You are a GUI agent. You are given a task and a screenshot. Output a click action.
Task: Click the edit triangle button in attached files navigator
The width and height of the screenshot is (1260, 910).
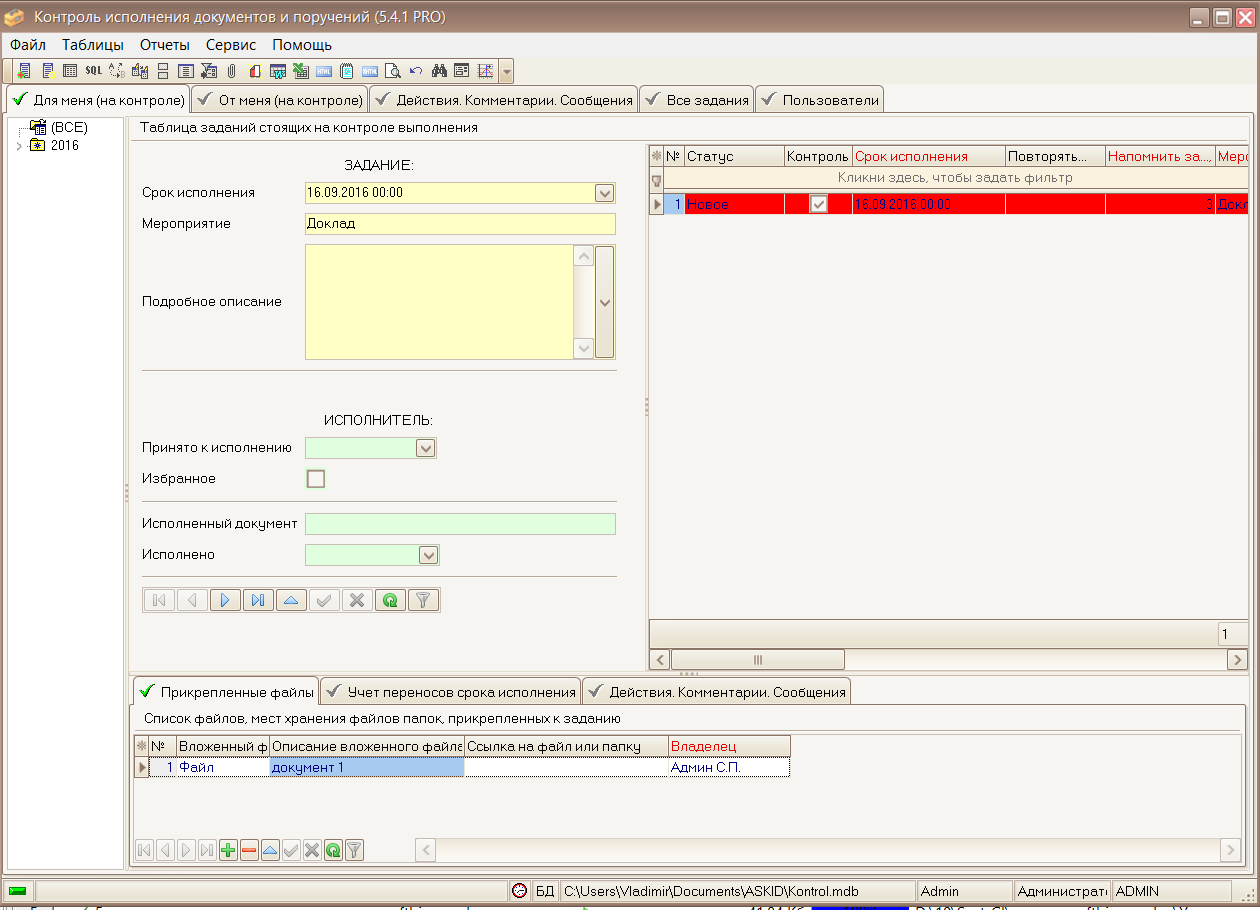click(x=270, y=850)
